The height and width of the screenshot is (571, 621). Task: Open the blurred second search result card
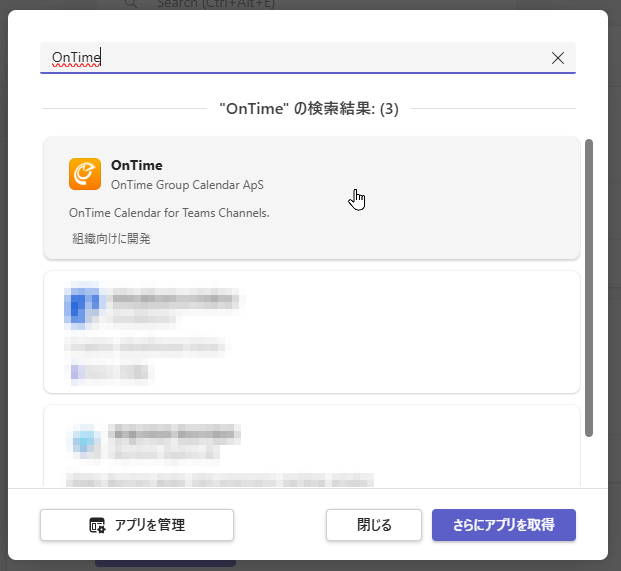(312, 332)
